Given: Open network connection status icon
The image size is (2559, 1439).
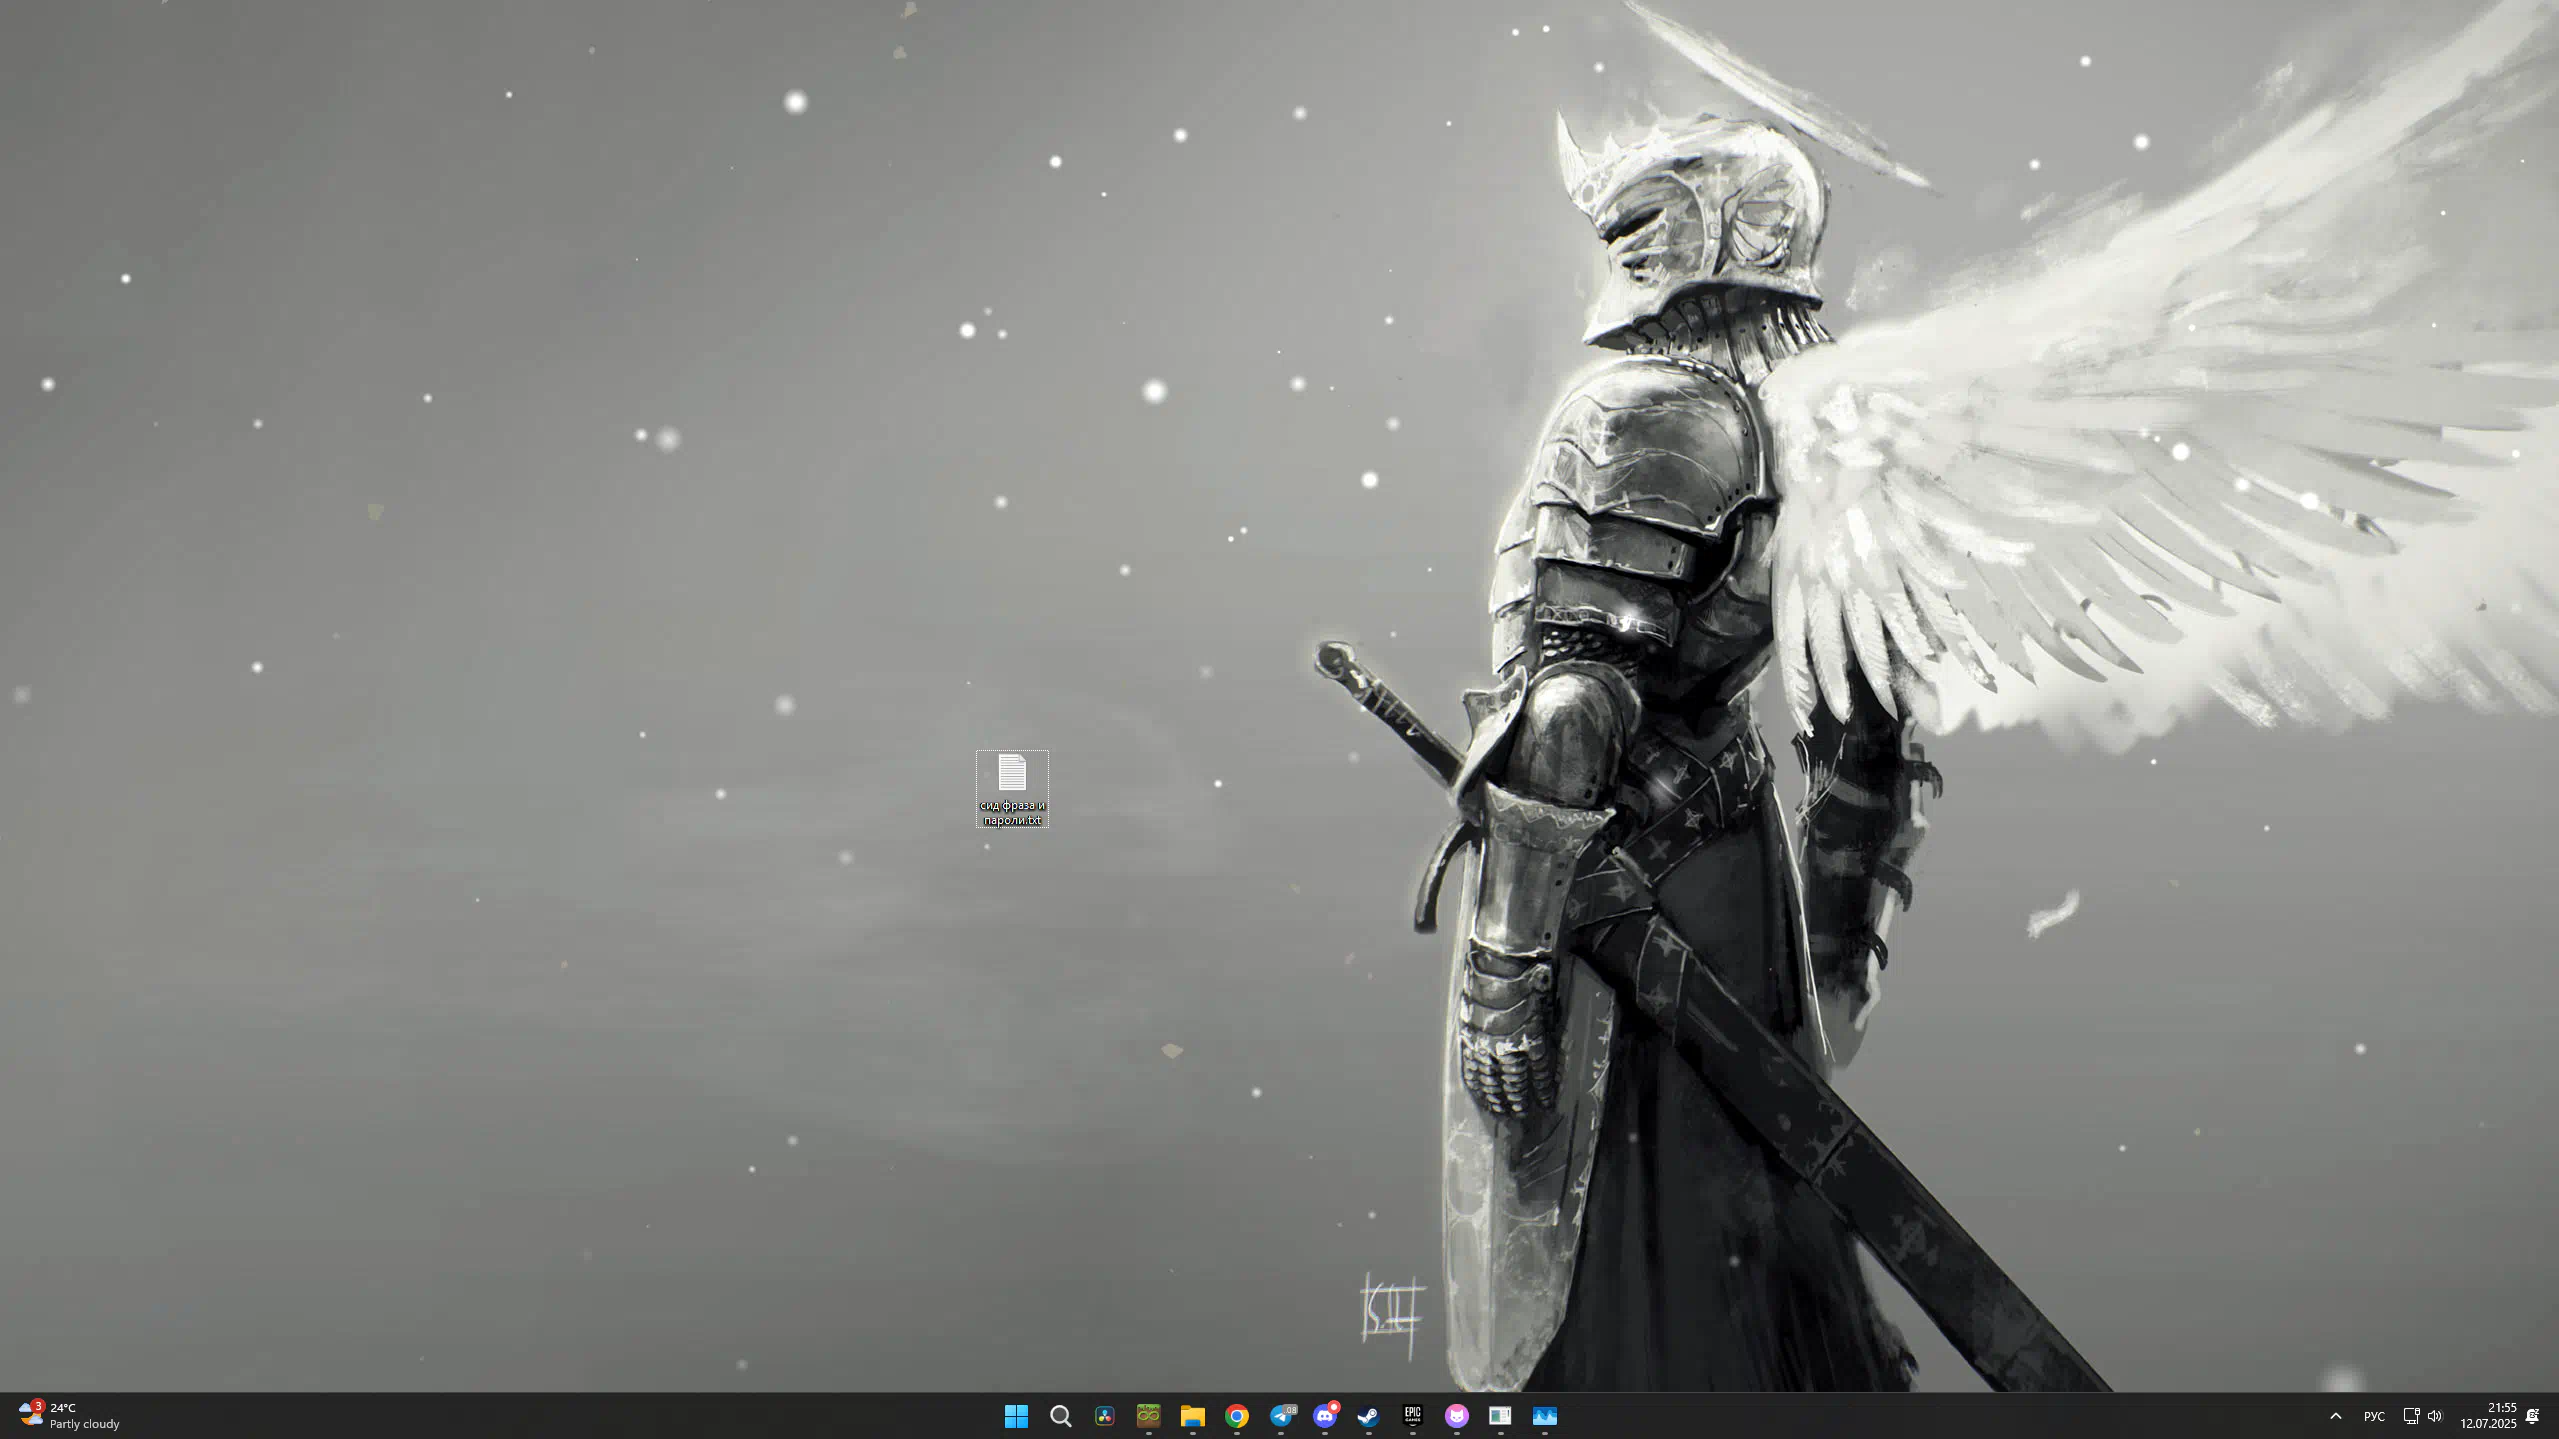Looking at the screenshot, I should pos(2411,1416).
